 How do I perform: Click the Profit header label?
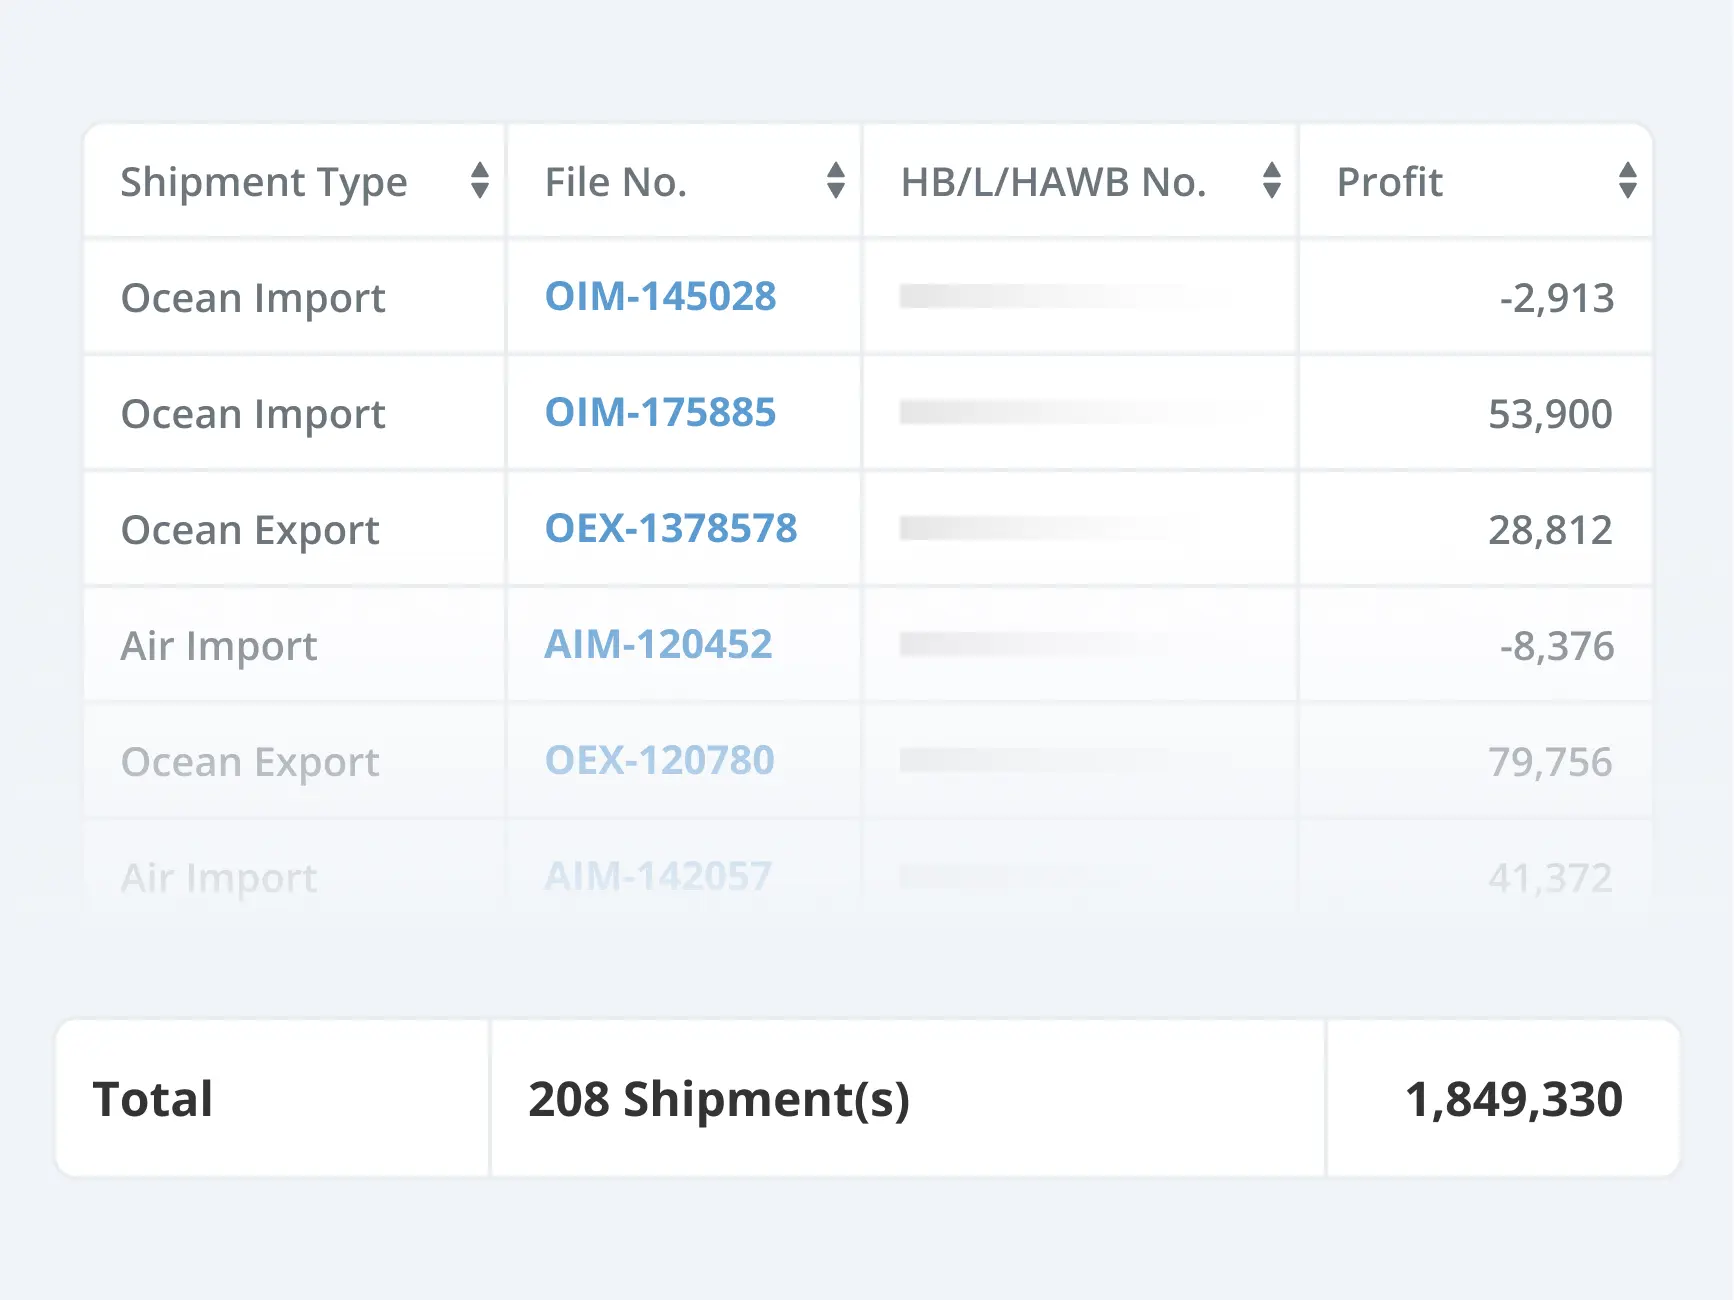pos(1389,182)
